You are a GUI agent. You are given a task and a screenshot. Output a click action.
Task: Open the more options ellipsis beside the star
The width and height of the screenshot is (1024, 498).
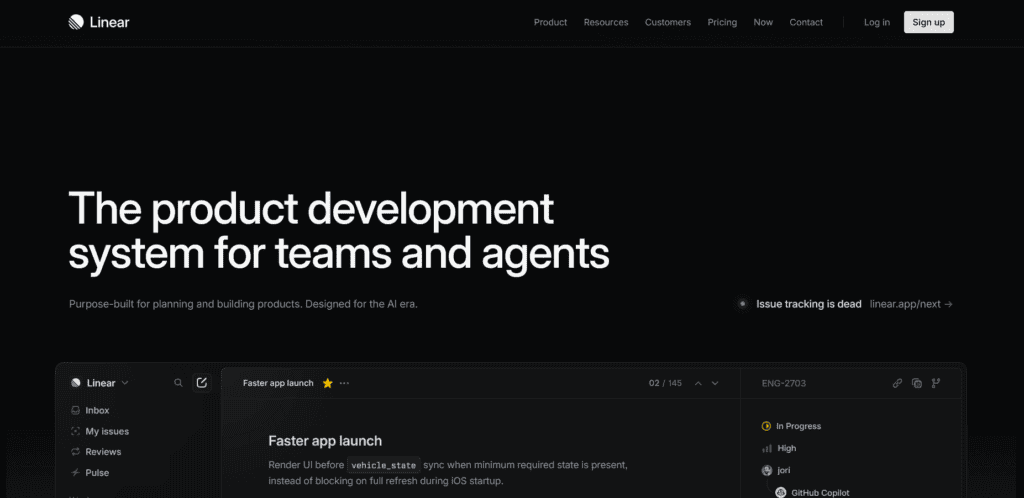[344, 383]
